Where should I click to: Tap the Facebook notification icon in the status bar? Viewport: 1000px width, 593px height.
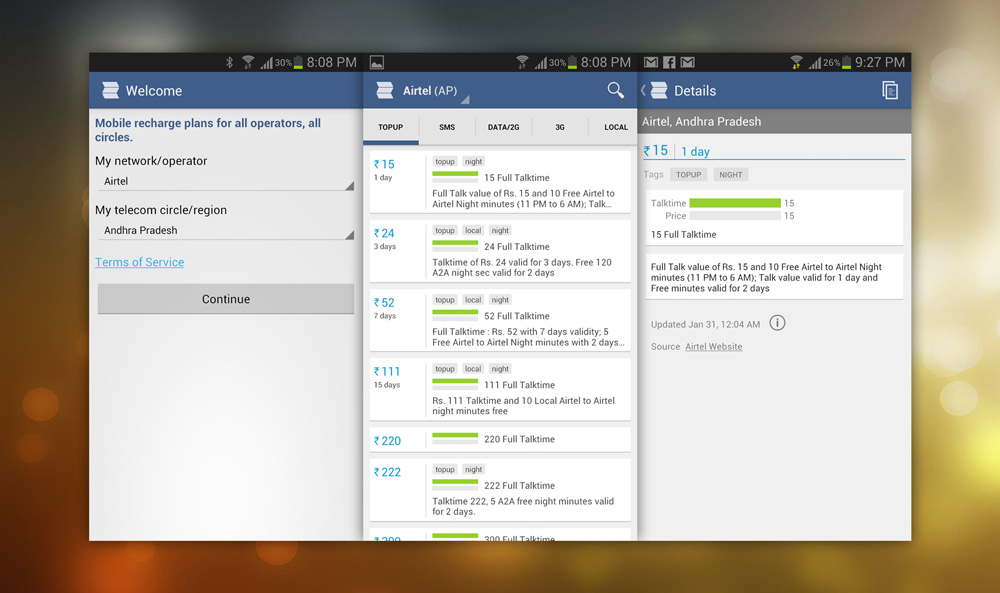(669, 62)
